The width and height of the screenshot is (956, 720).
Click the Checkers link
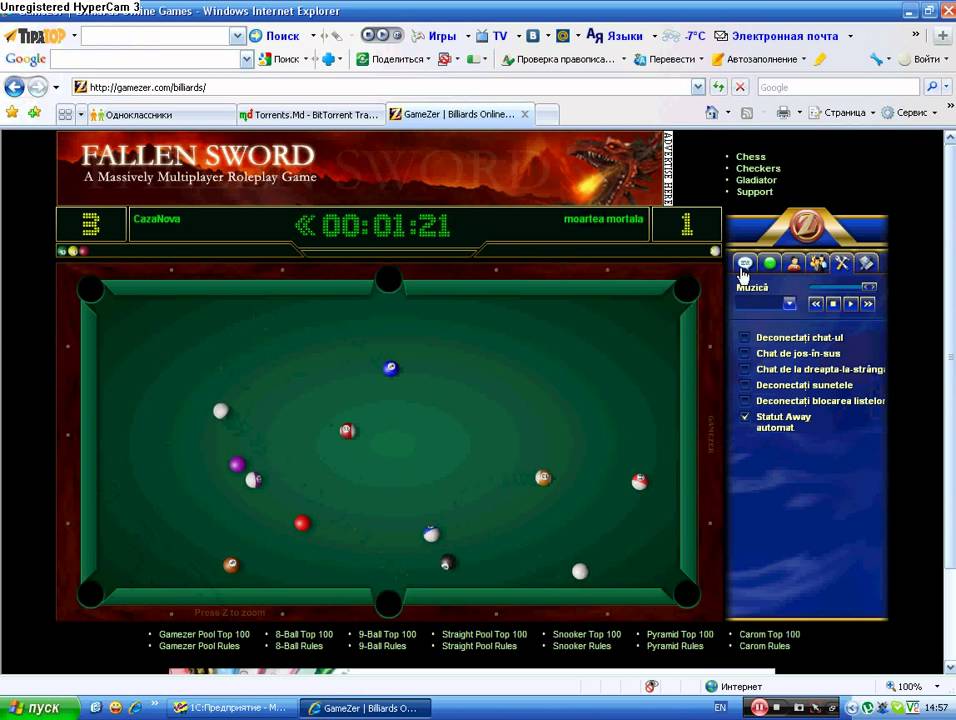(758, 168)
